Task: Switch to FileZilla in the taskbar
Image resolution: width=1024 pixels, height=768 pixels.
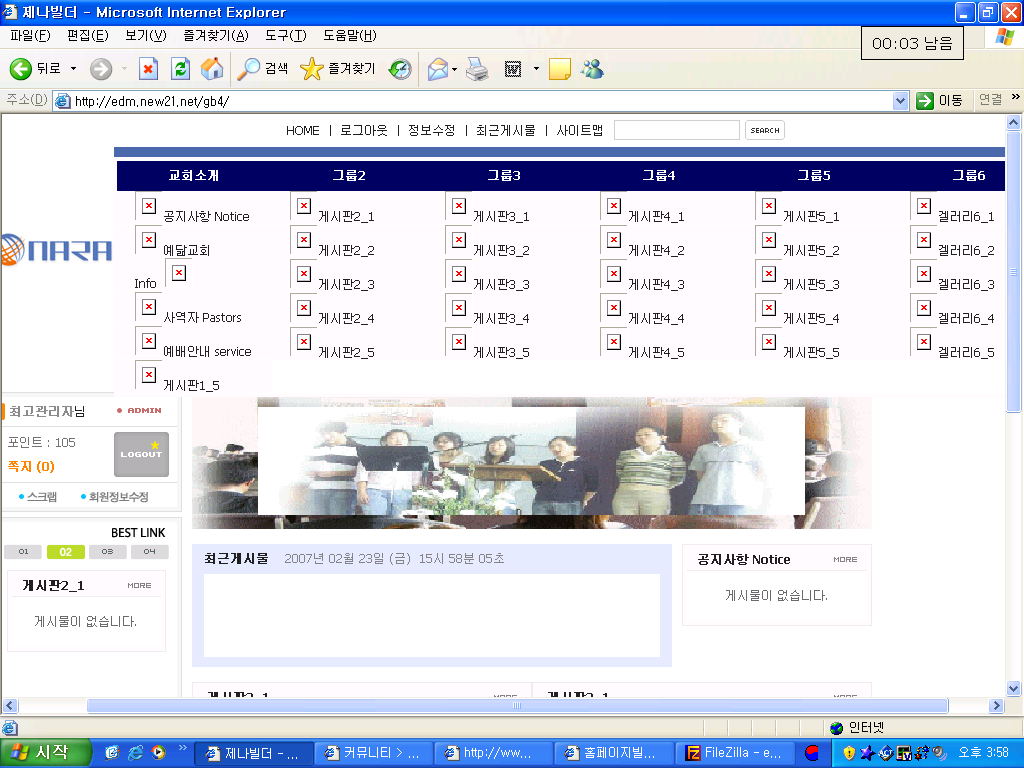Action: pos(735,753)
